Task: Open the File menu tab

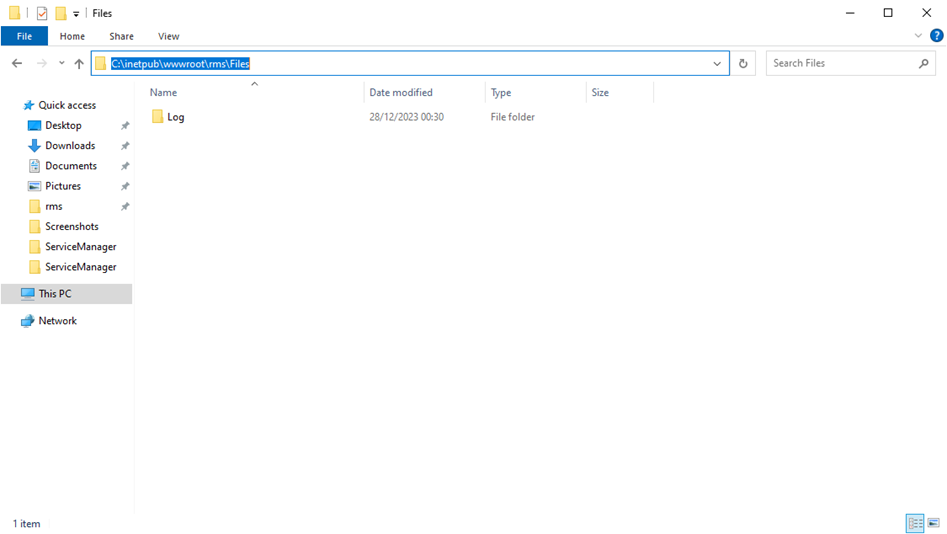Action: click(x=24, y=36)
